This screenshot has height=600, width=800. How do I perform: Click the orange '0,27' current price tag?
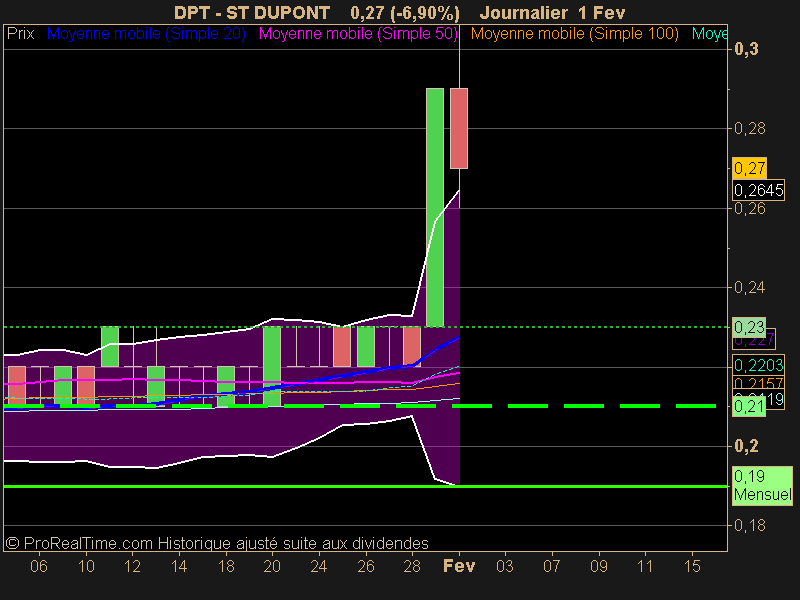coord(749,168)
